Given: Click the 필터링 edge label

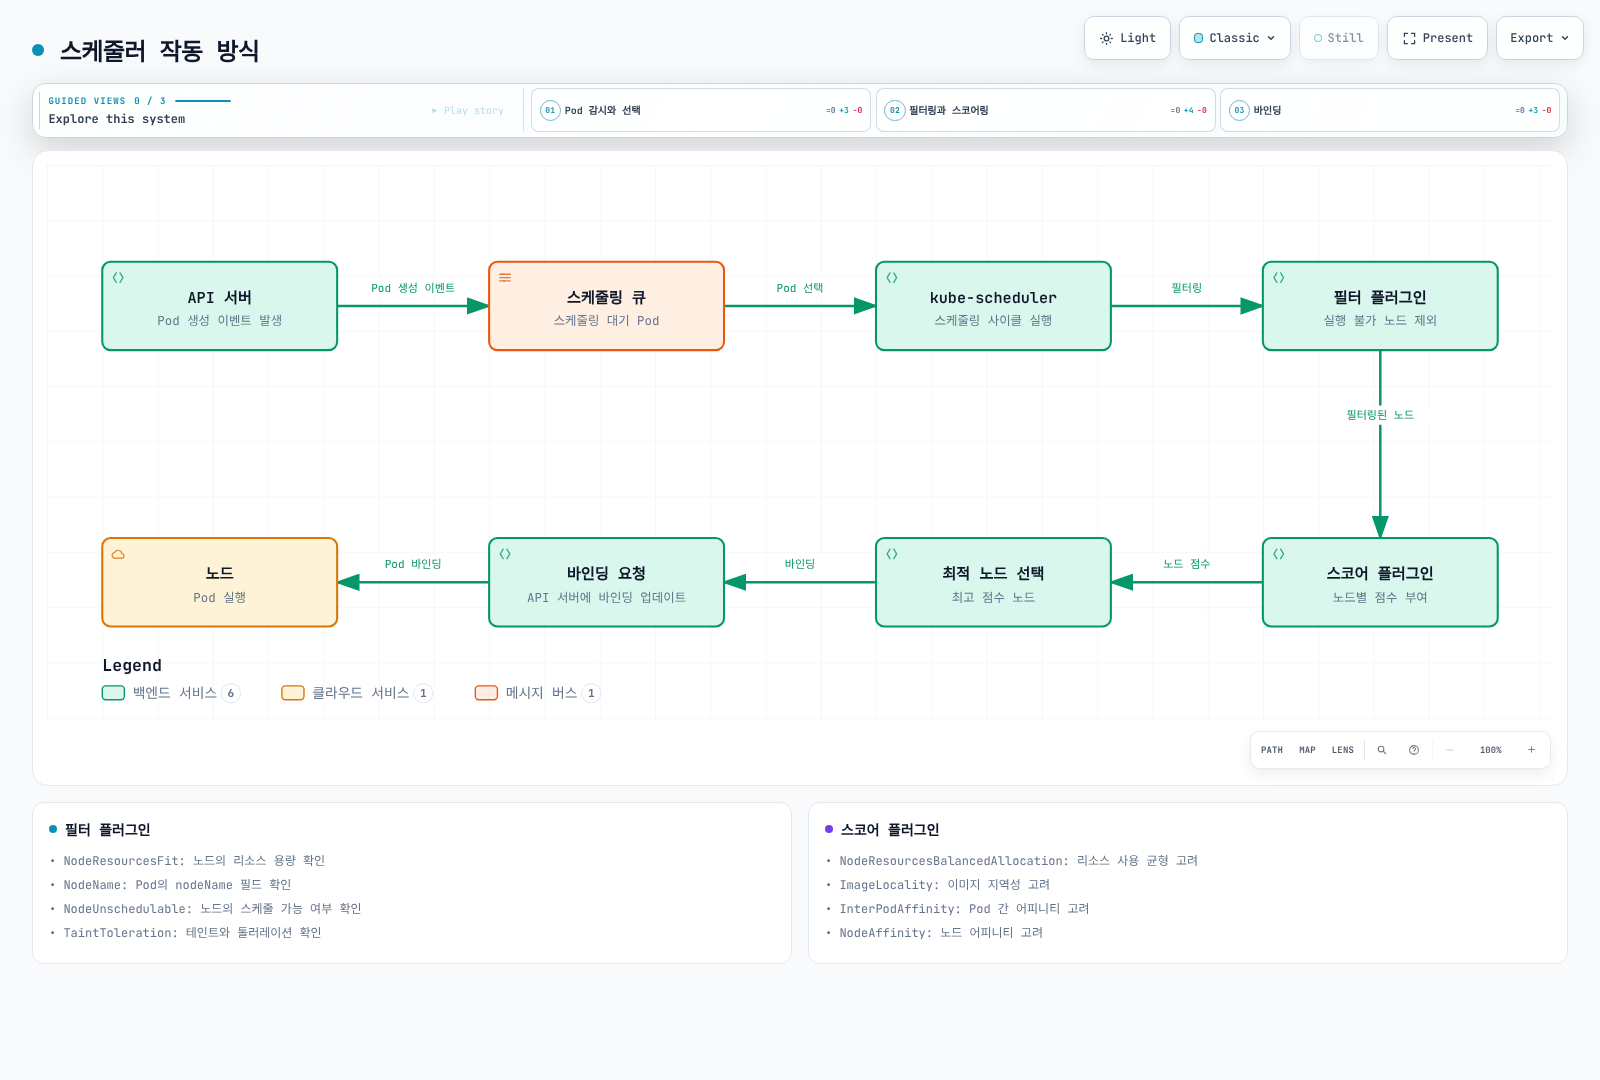Looking at the screenshot, I should (x=1187, y=288).
